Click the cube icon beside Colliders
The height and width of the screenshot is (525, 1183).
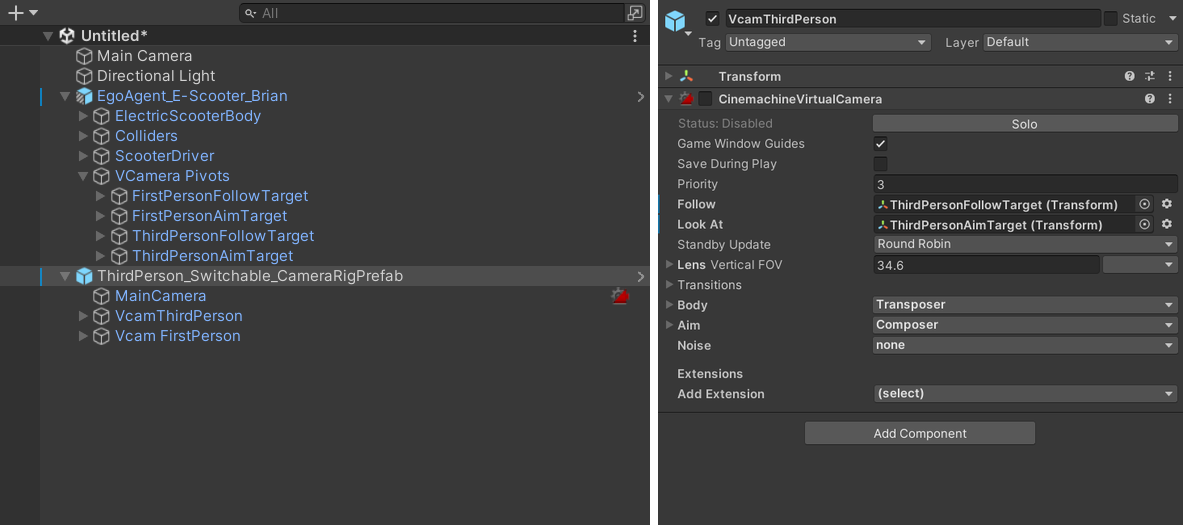(x=102, y=136)
